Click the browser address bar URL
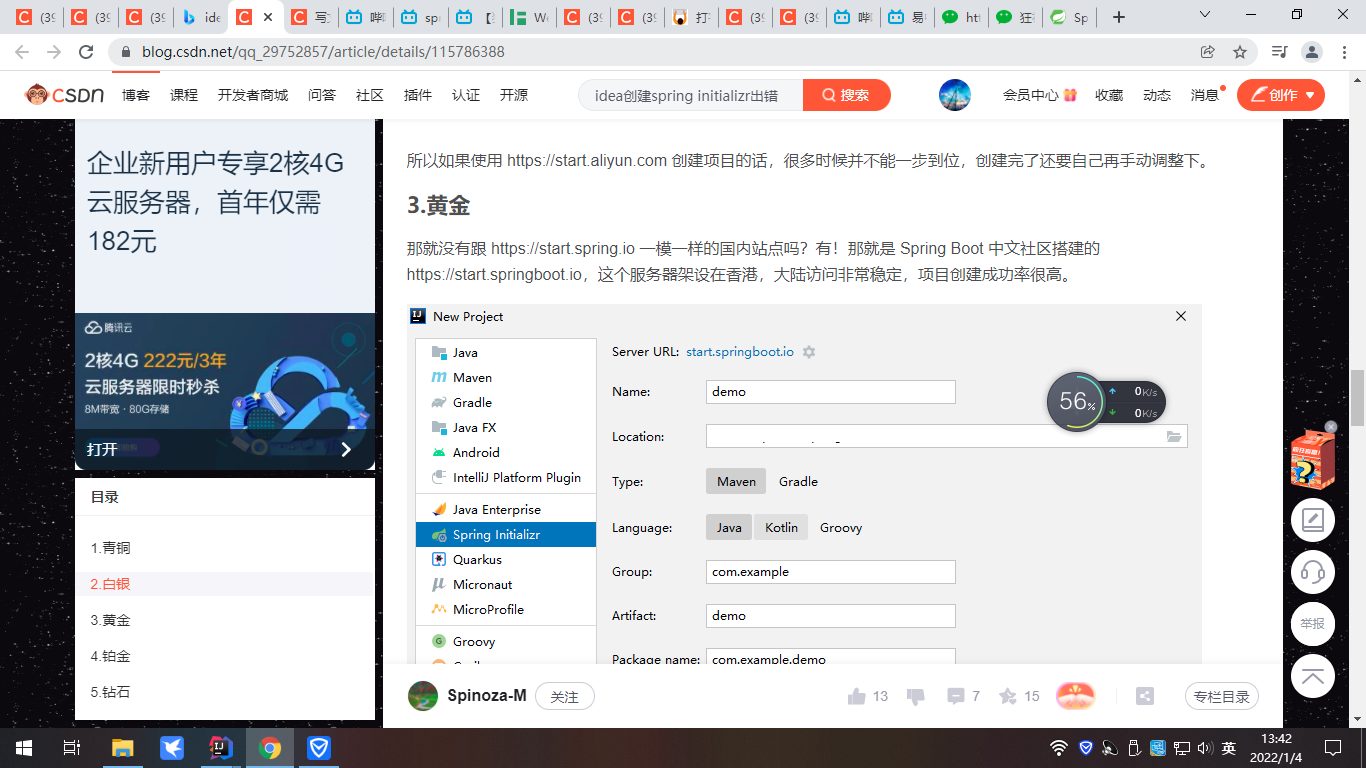The image size is (1366, 768). click(323, 52)
